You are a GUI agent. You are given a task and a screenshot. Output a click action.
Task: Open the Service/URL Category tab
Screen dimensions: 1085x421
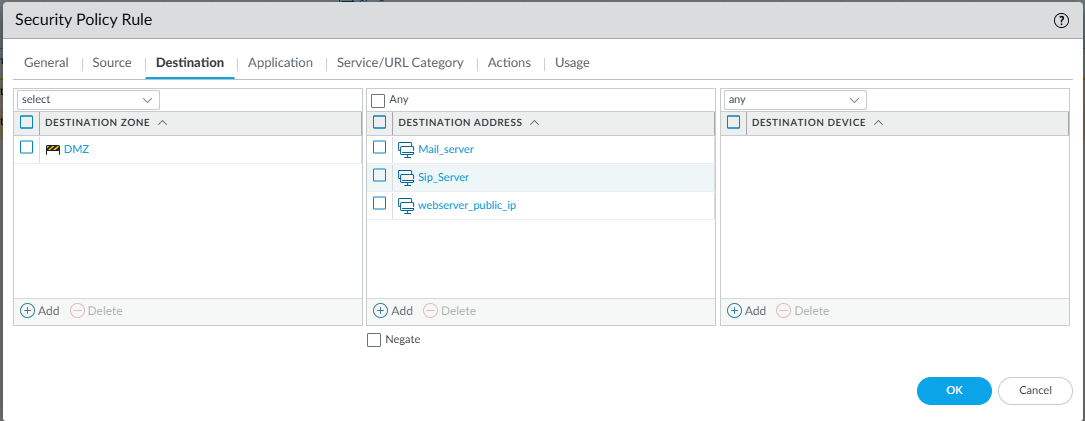point(400,63)
